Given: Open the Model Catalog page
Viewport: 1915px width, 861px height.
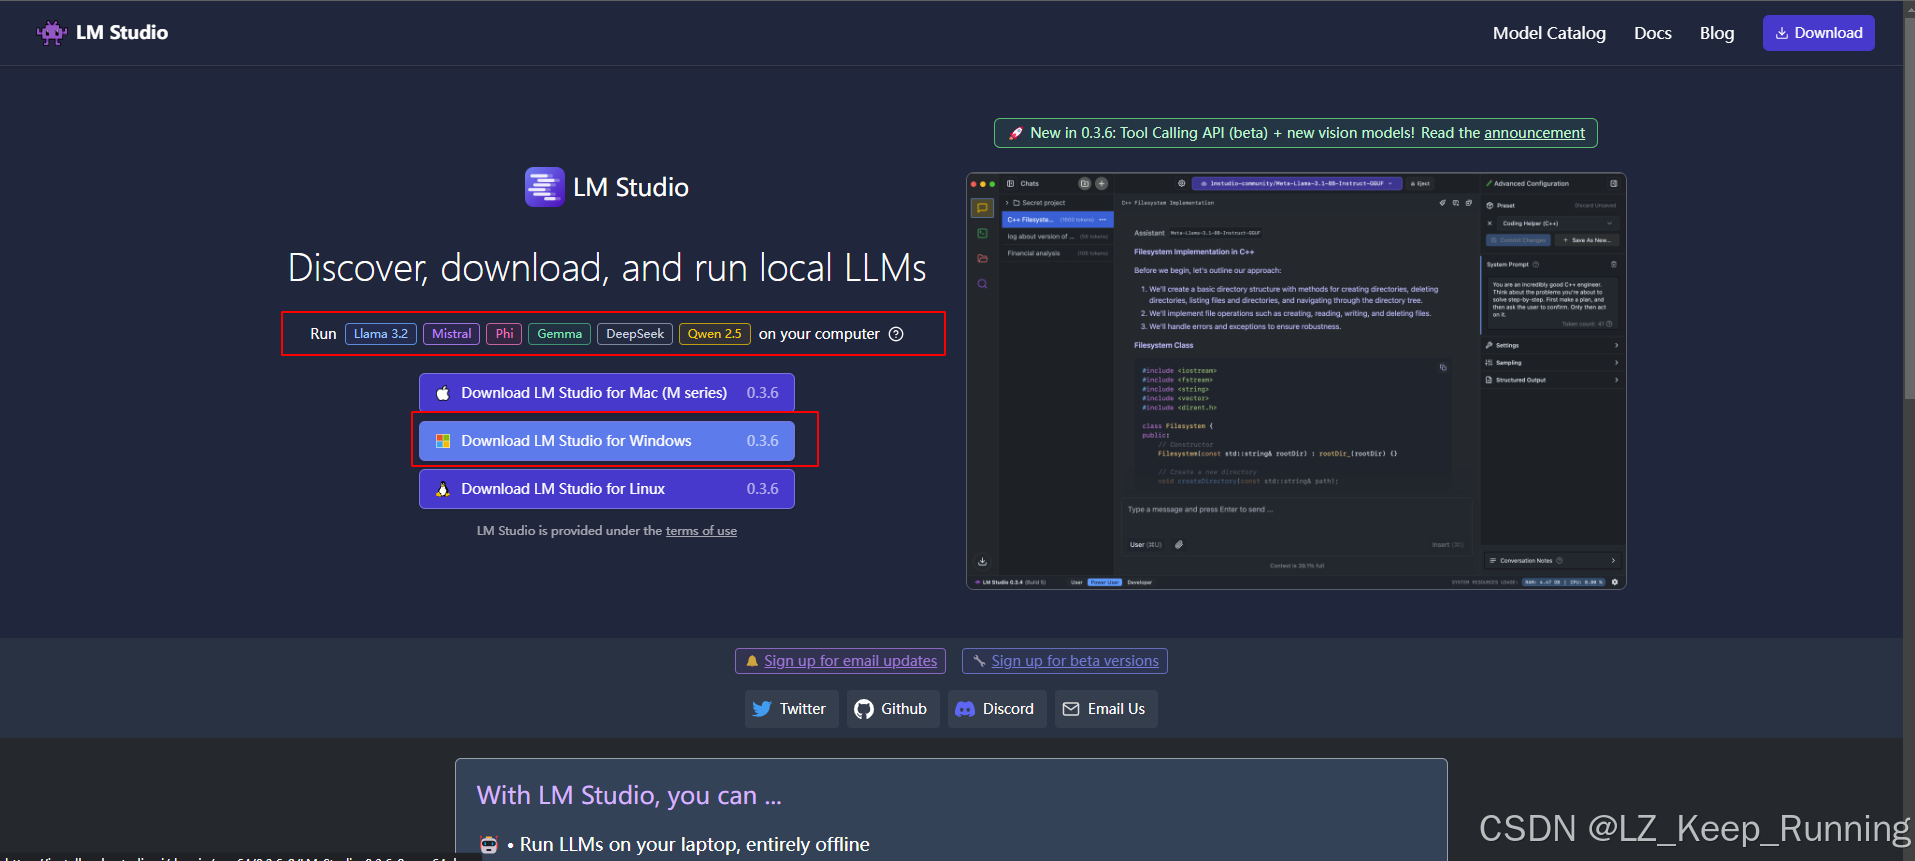Looking at the screenshot, I should (1549, 33).
